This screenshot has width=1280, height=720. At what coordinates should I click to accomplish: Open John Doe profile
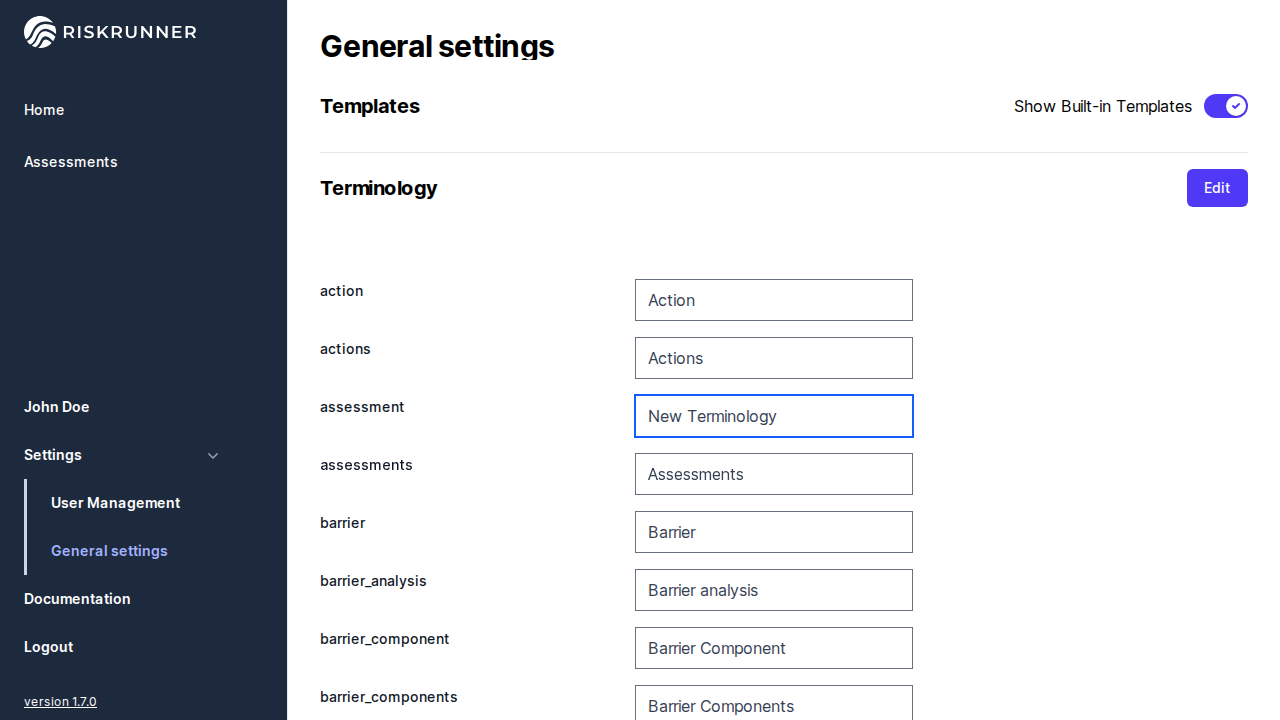click(57, 407)
